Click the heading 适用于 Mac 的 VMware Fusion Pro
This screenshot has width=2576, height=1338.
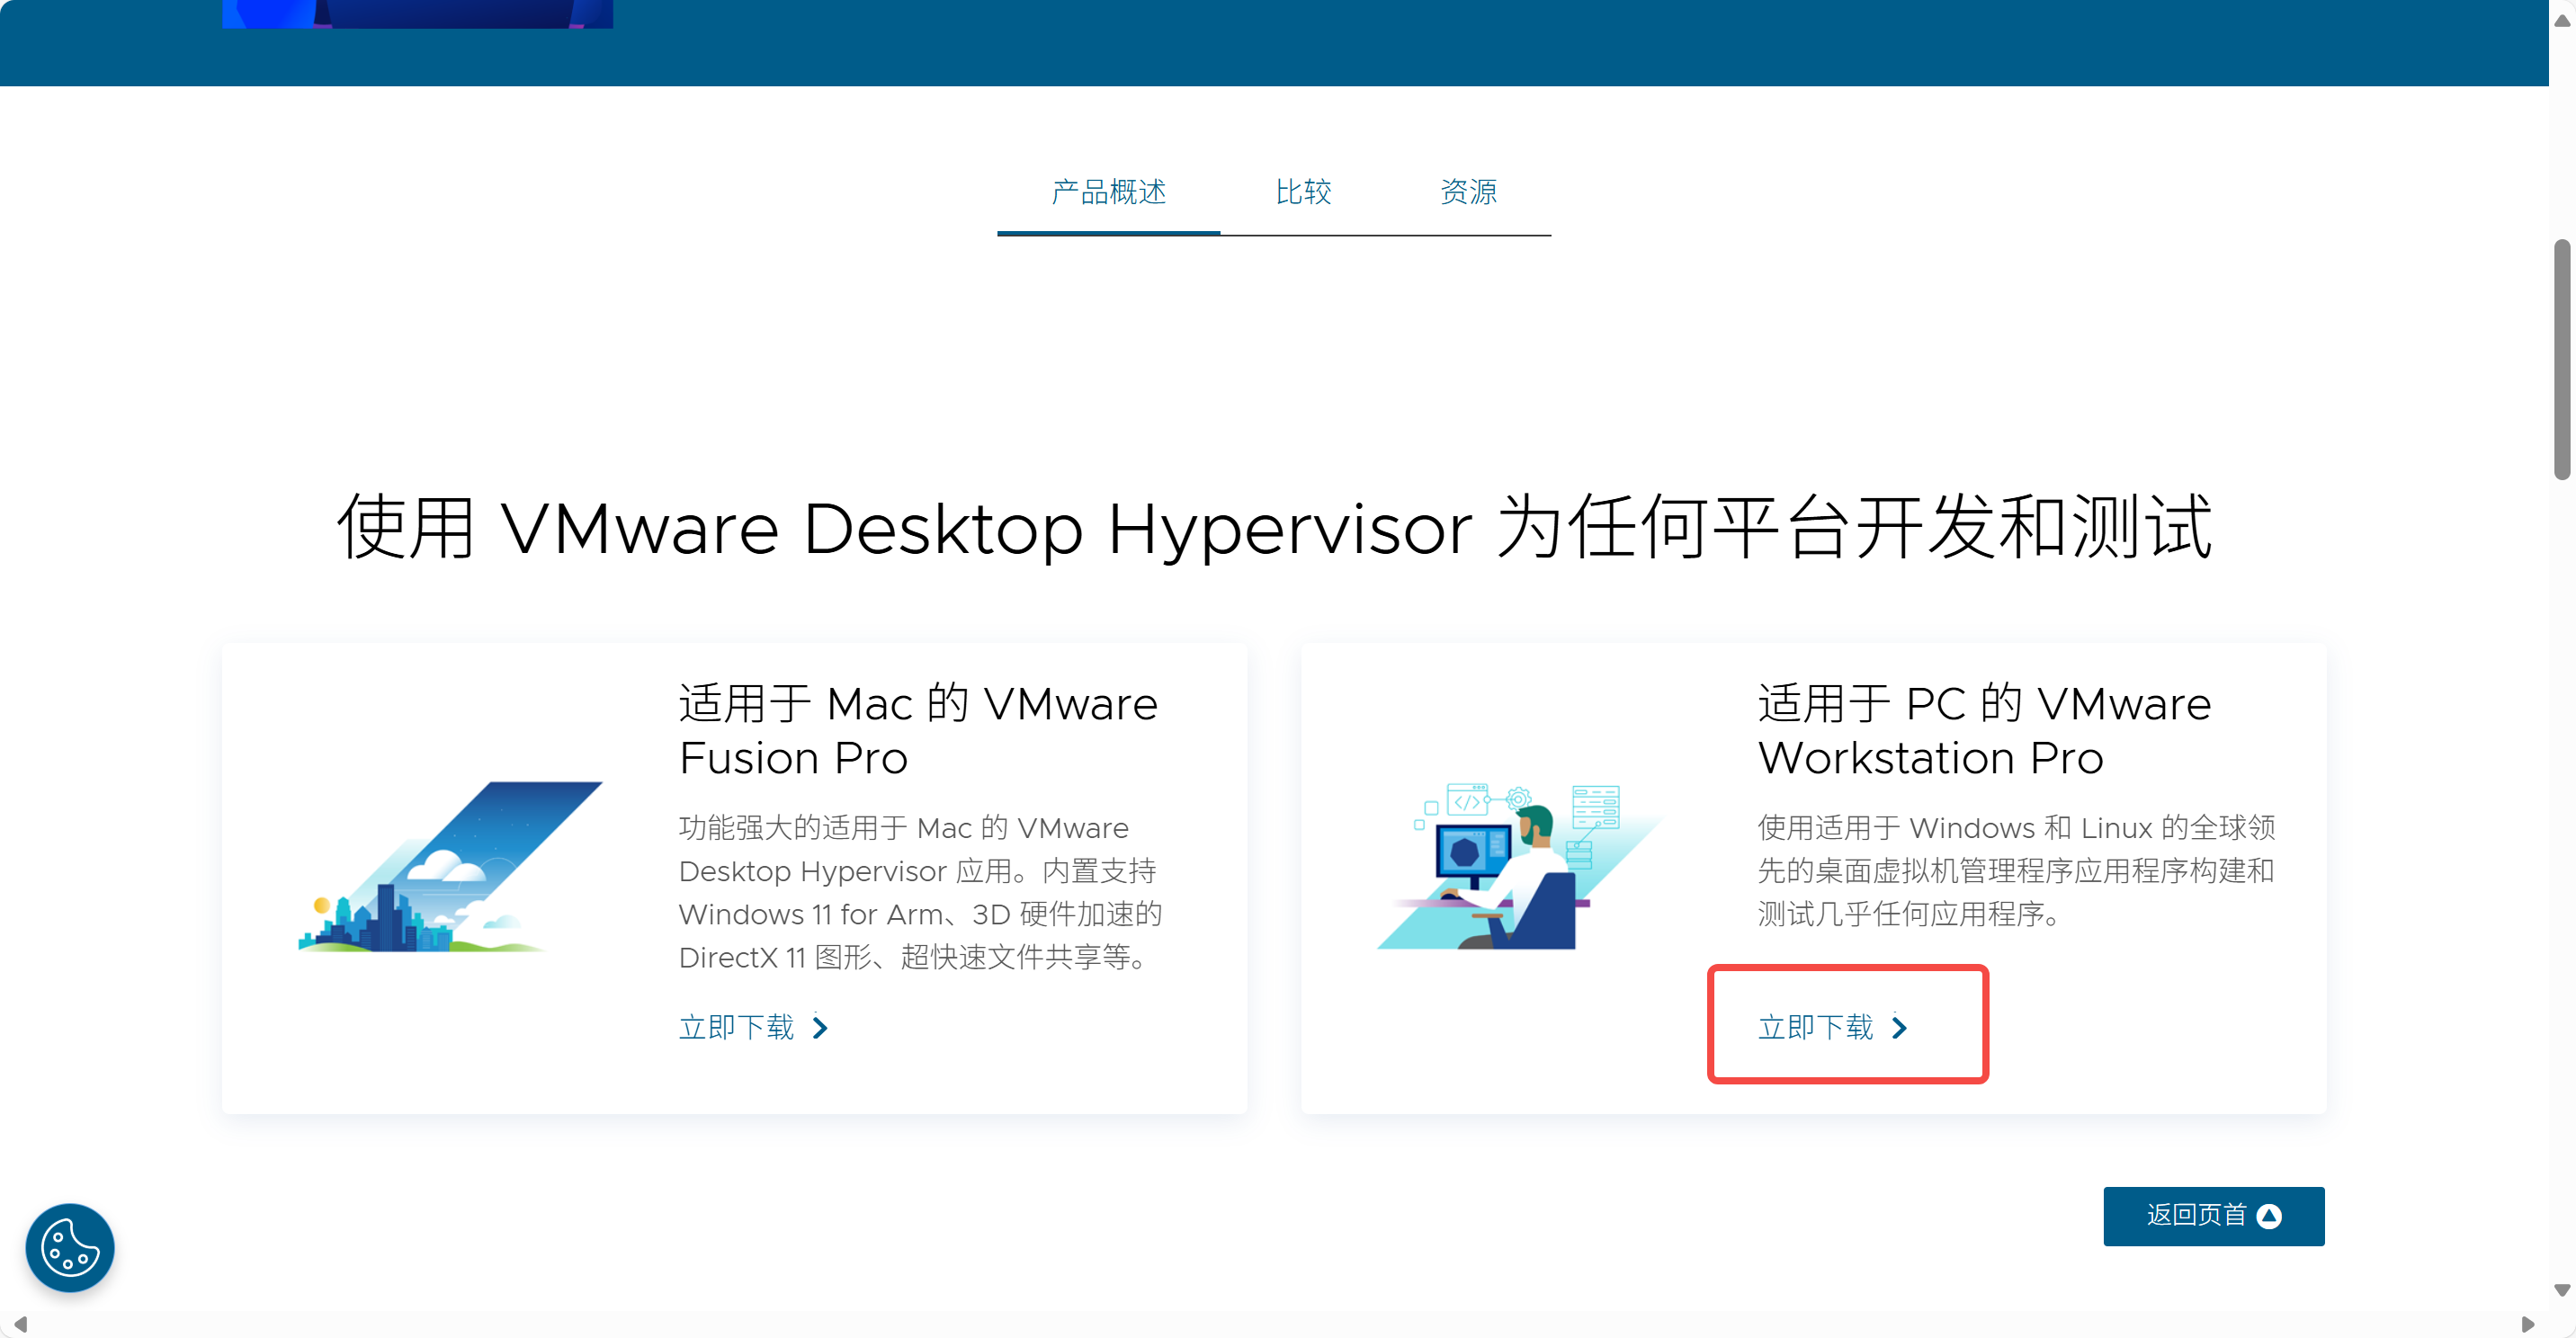coord(918,730)
